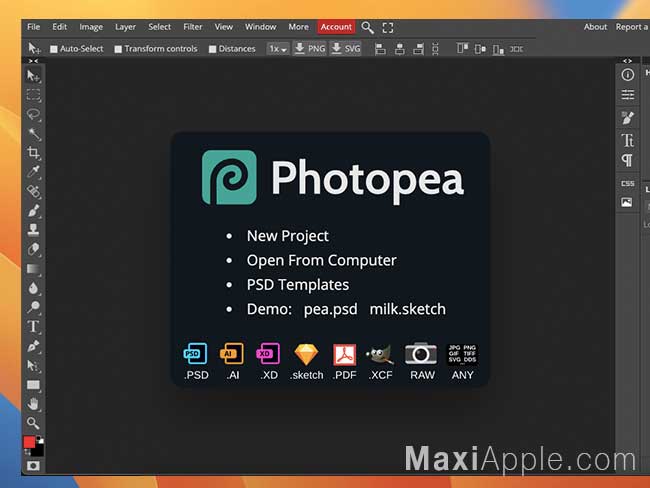Select the Path Select tool
This screenshot has height=488, width=650.
33,365
